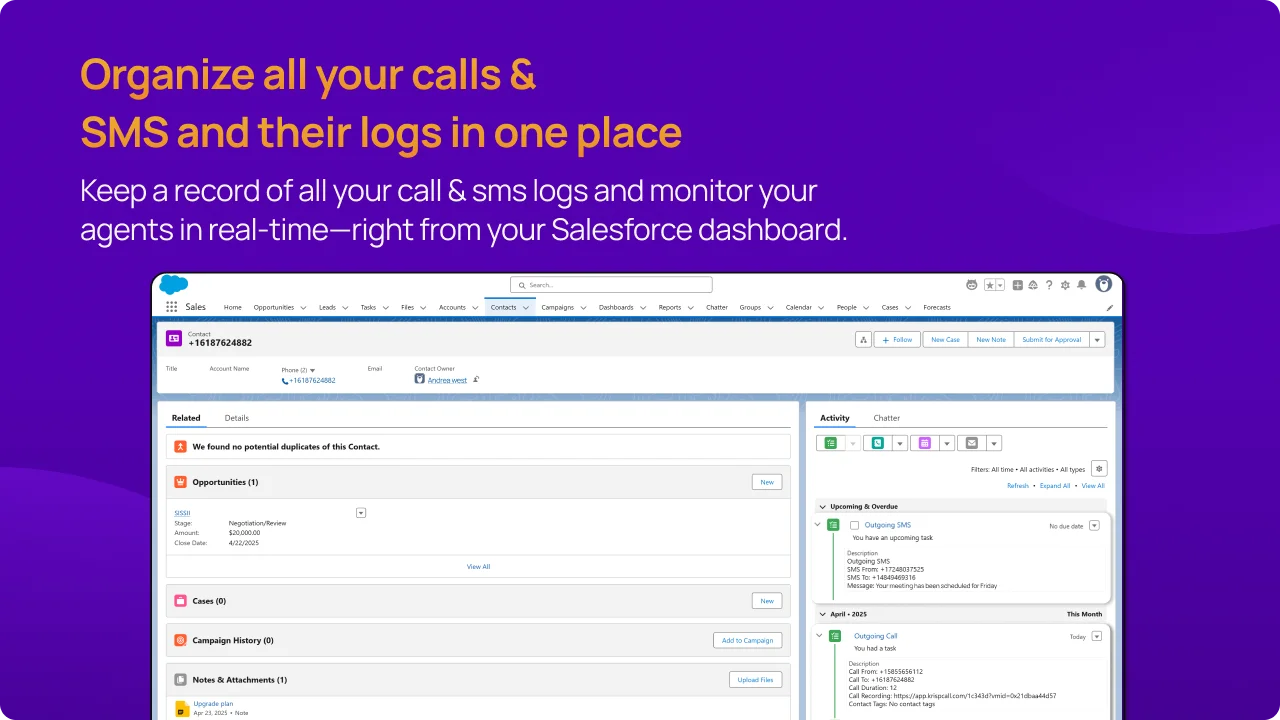Open the New Event dropdown arrow

(x=947, y=443)
